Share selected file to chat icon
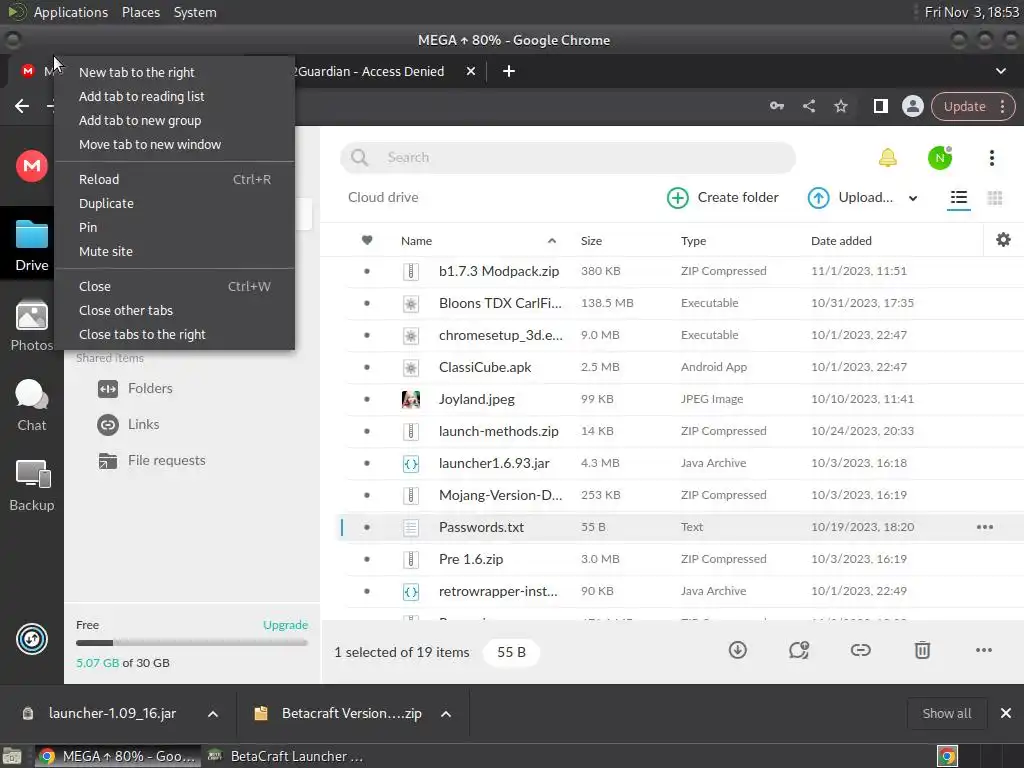The height and width of the screenshot is (768, 1024). (x=799, y=650)
